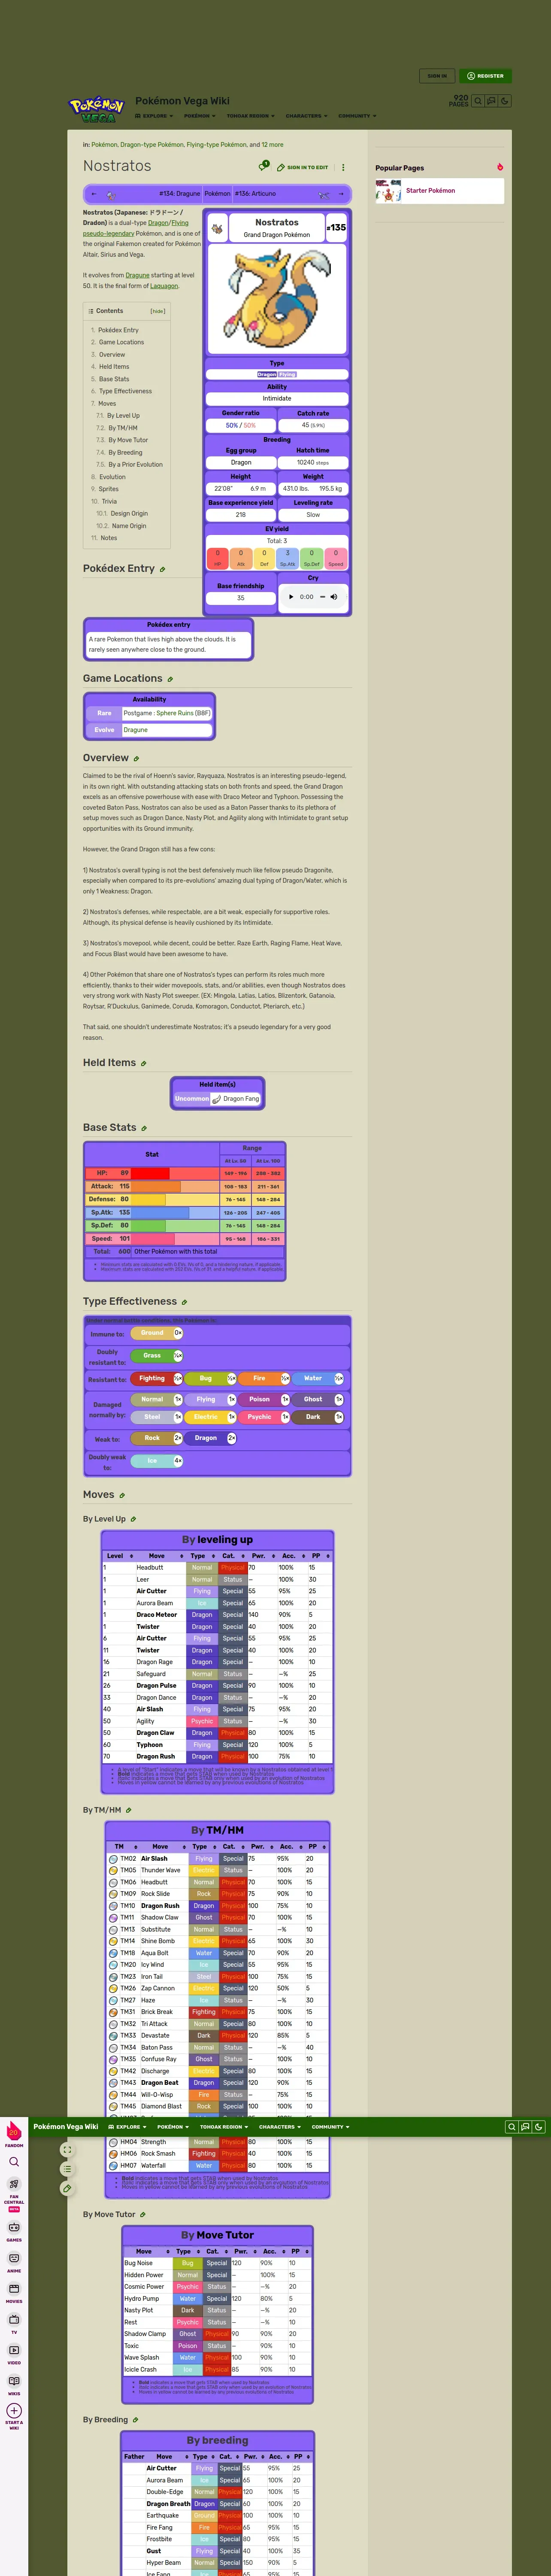This screenshot has height=2576, width=551.
Task: Hide the Contents box
Action: [x=158, y=311]
